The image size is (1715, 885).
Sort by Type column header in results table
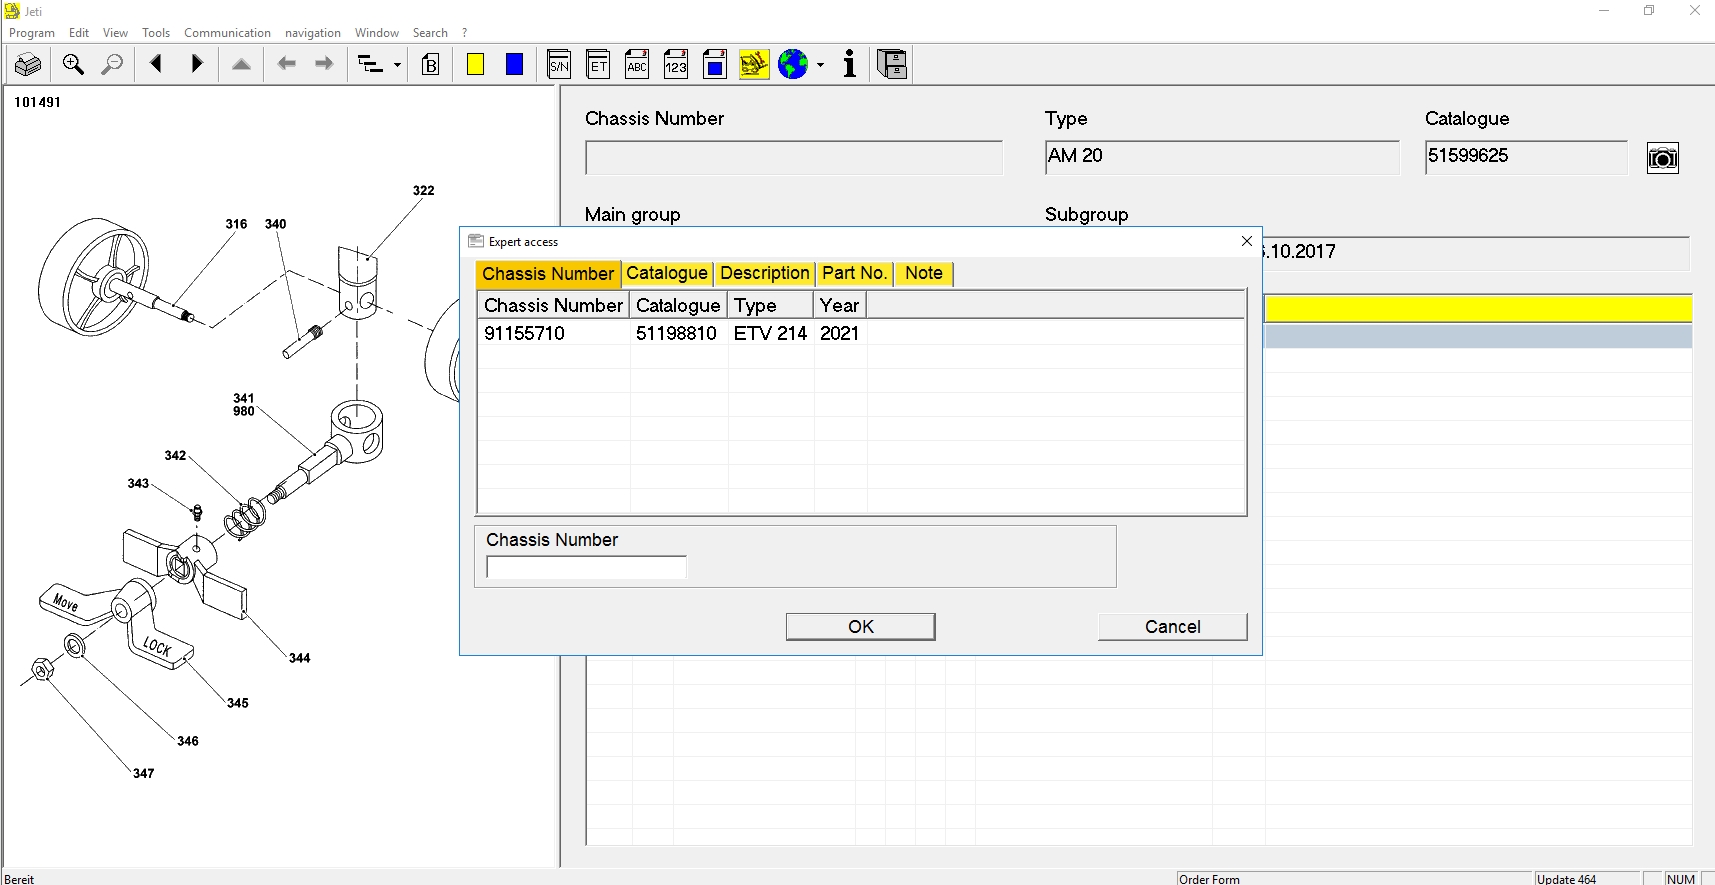click(770, 305)
